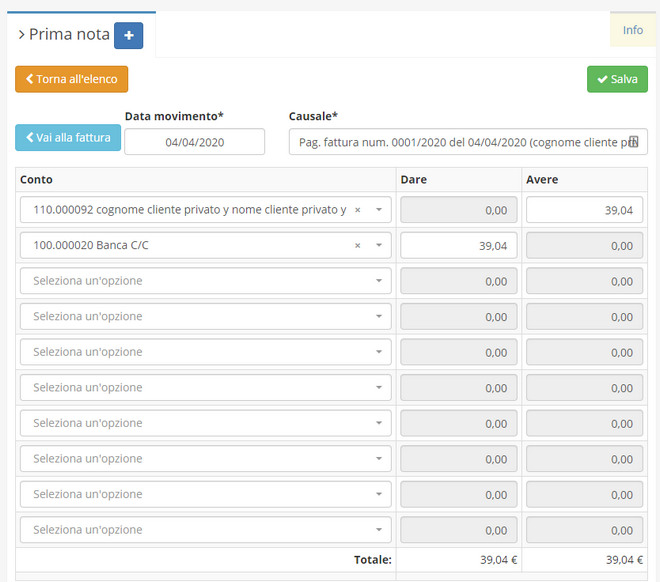This screenshot has width=660, height=582.
Task: Open the third row Seleziona un'opzione dropdown
Action: (204, 281)
